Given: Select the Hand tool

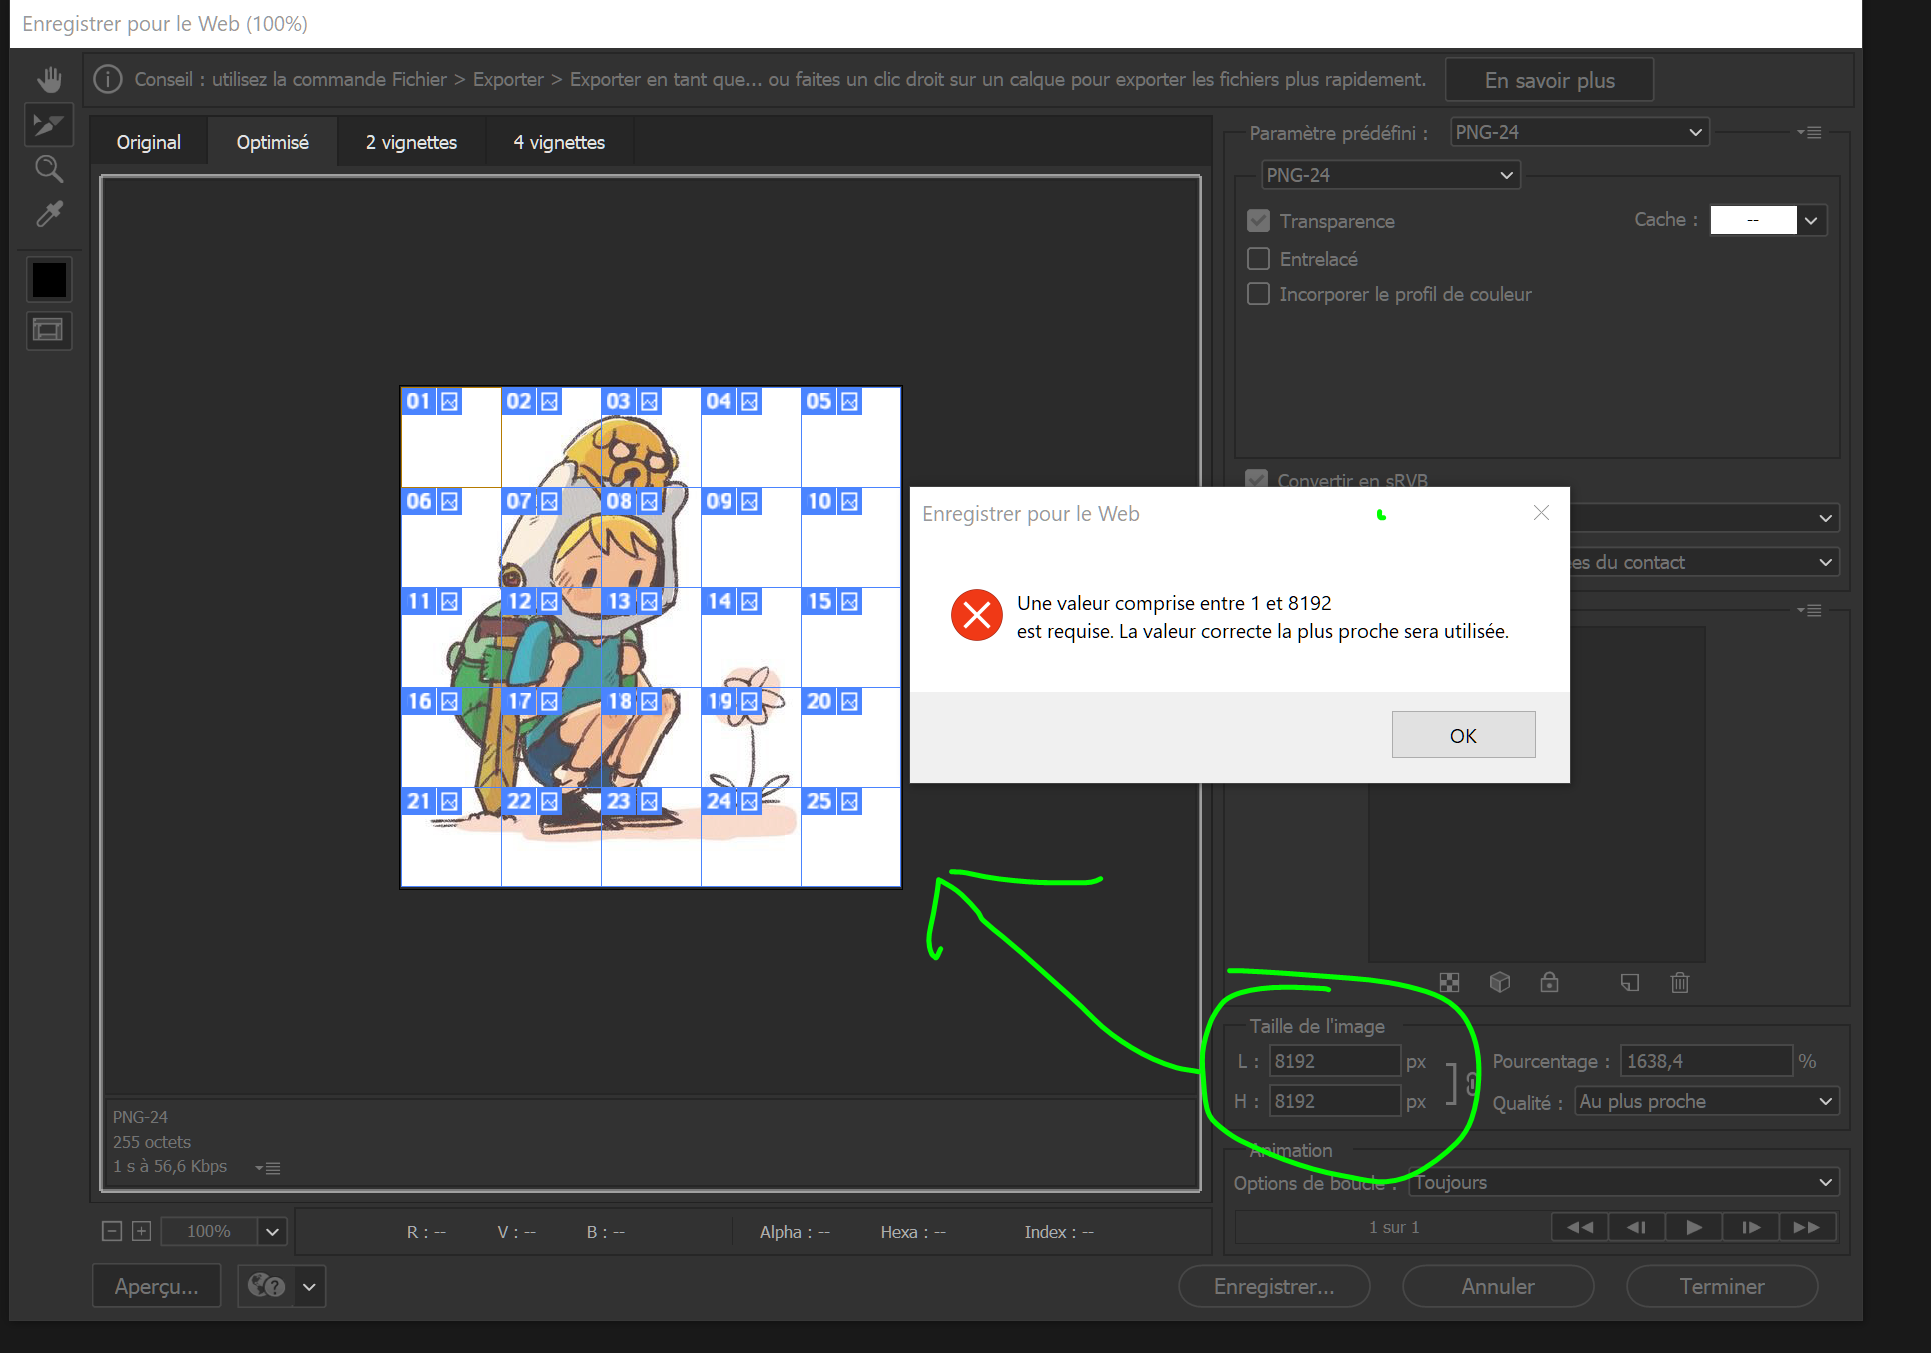Looking at the screenshot, I should pyautogui.click(x=49, y=79).
